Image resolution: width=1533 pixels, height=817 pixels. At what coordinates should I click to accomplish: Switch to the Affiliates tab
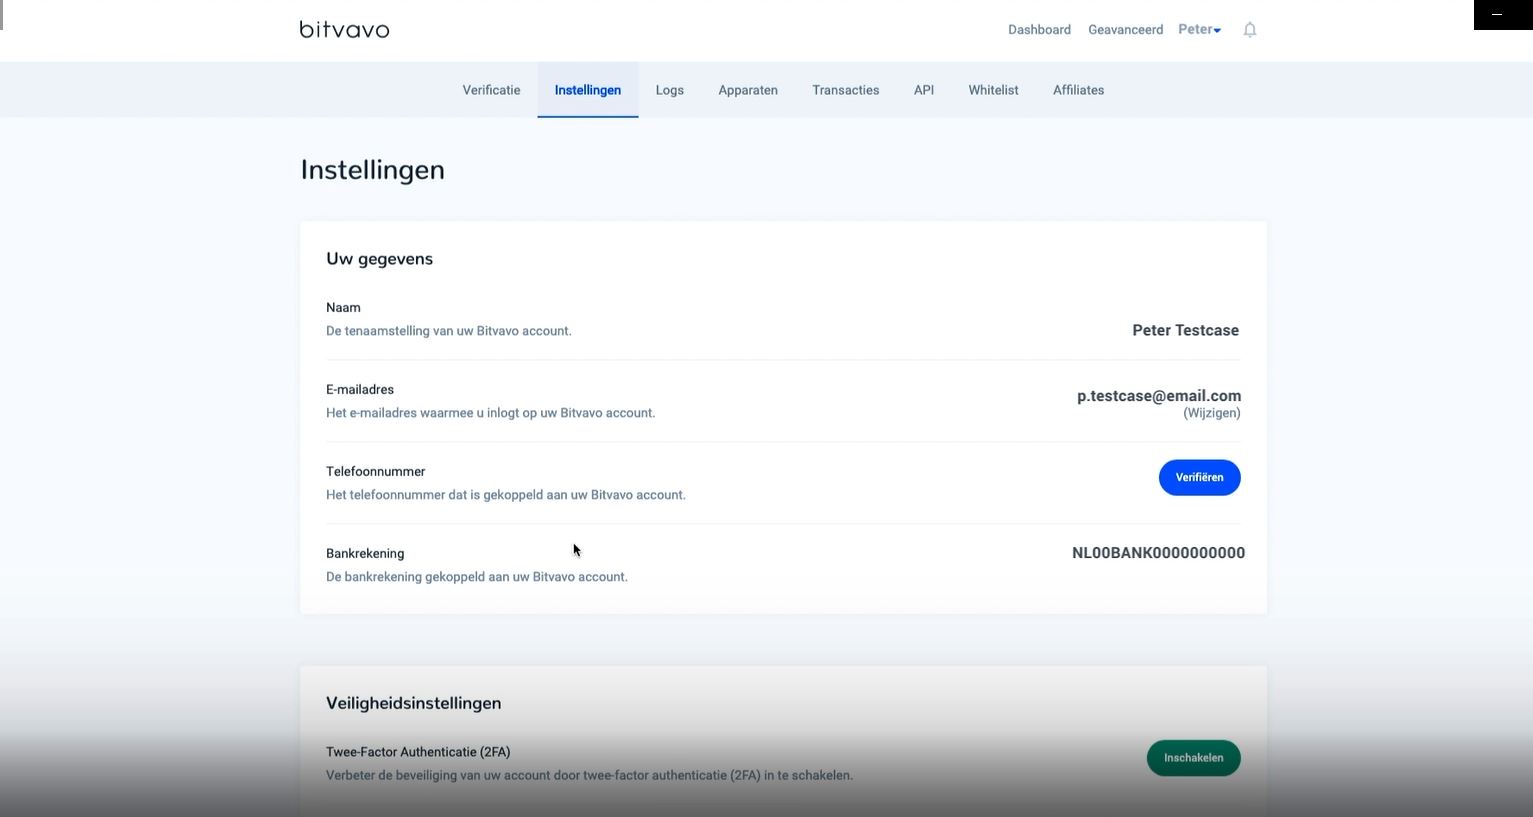click(x=1078, y=90)
